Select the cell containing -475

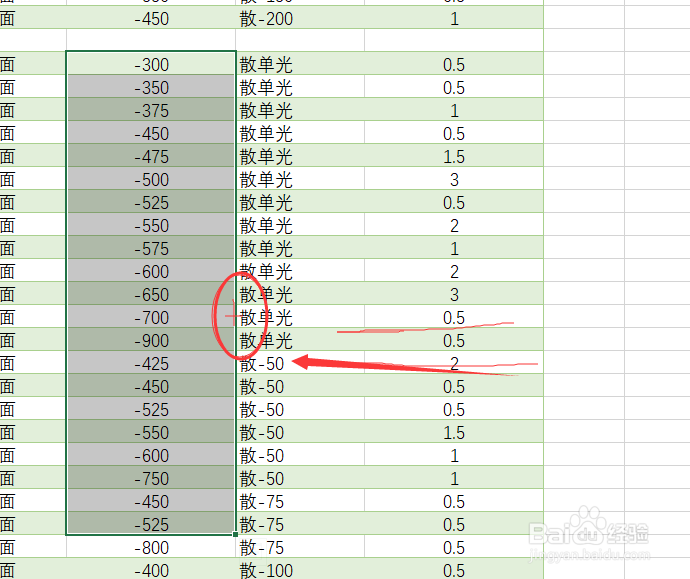pos(151,156)
